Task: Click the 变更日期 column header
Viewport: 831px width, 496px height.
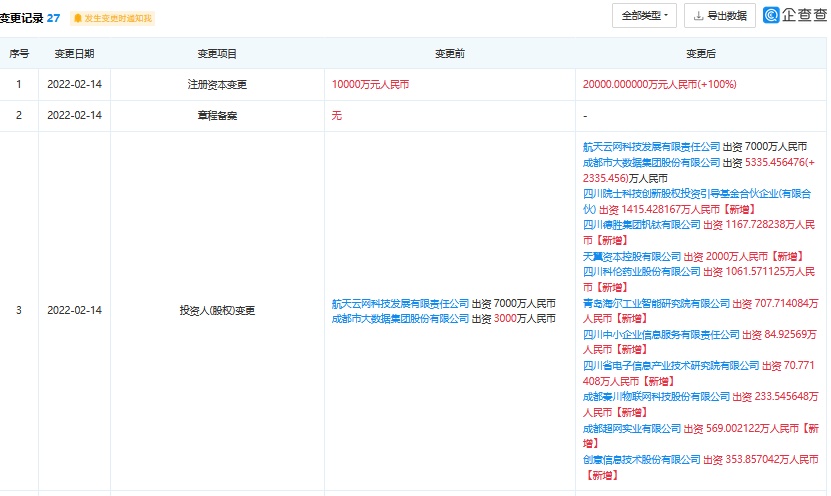Action: (x=74, y=53)
